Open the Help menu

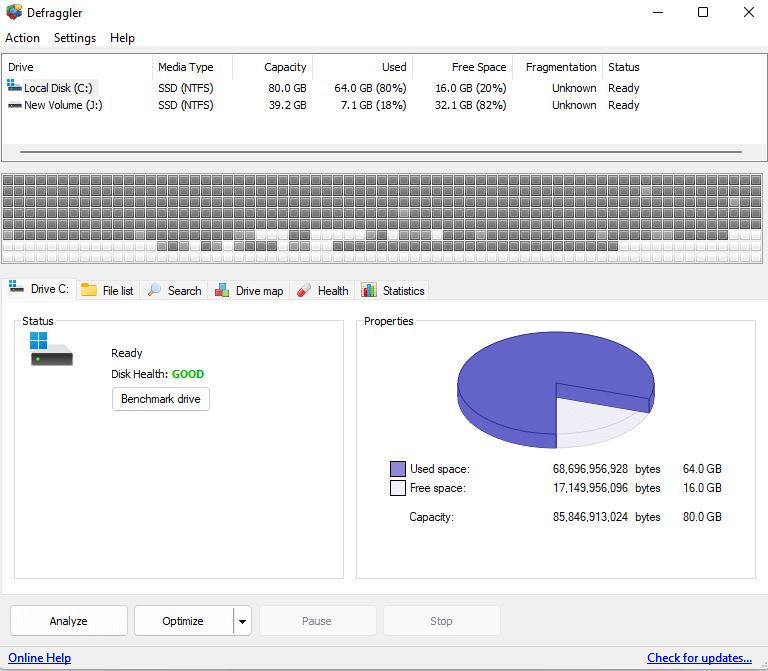122,38
